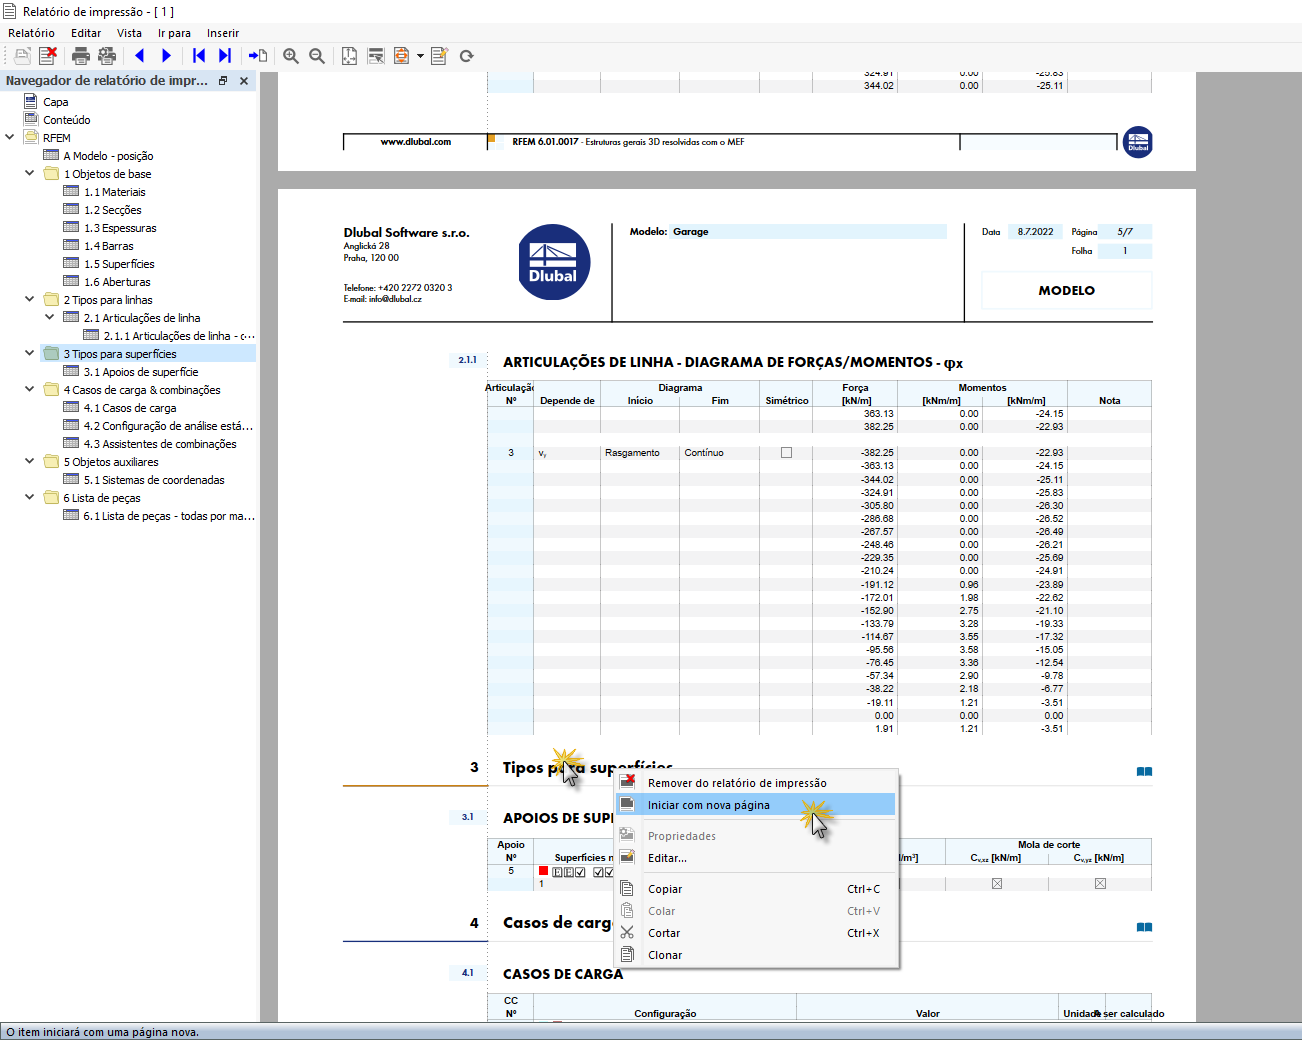Open print settings (printer with gear icon)
This screenshot has height=1040, width=1302.
[107, 56]
